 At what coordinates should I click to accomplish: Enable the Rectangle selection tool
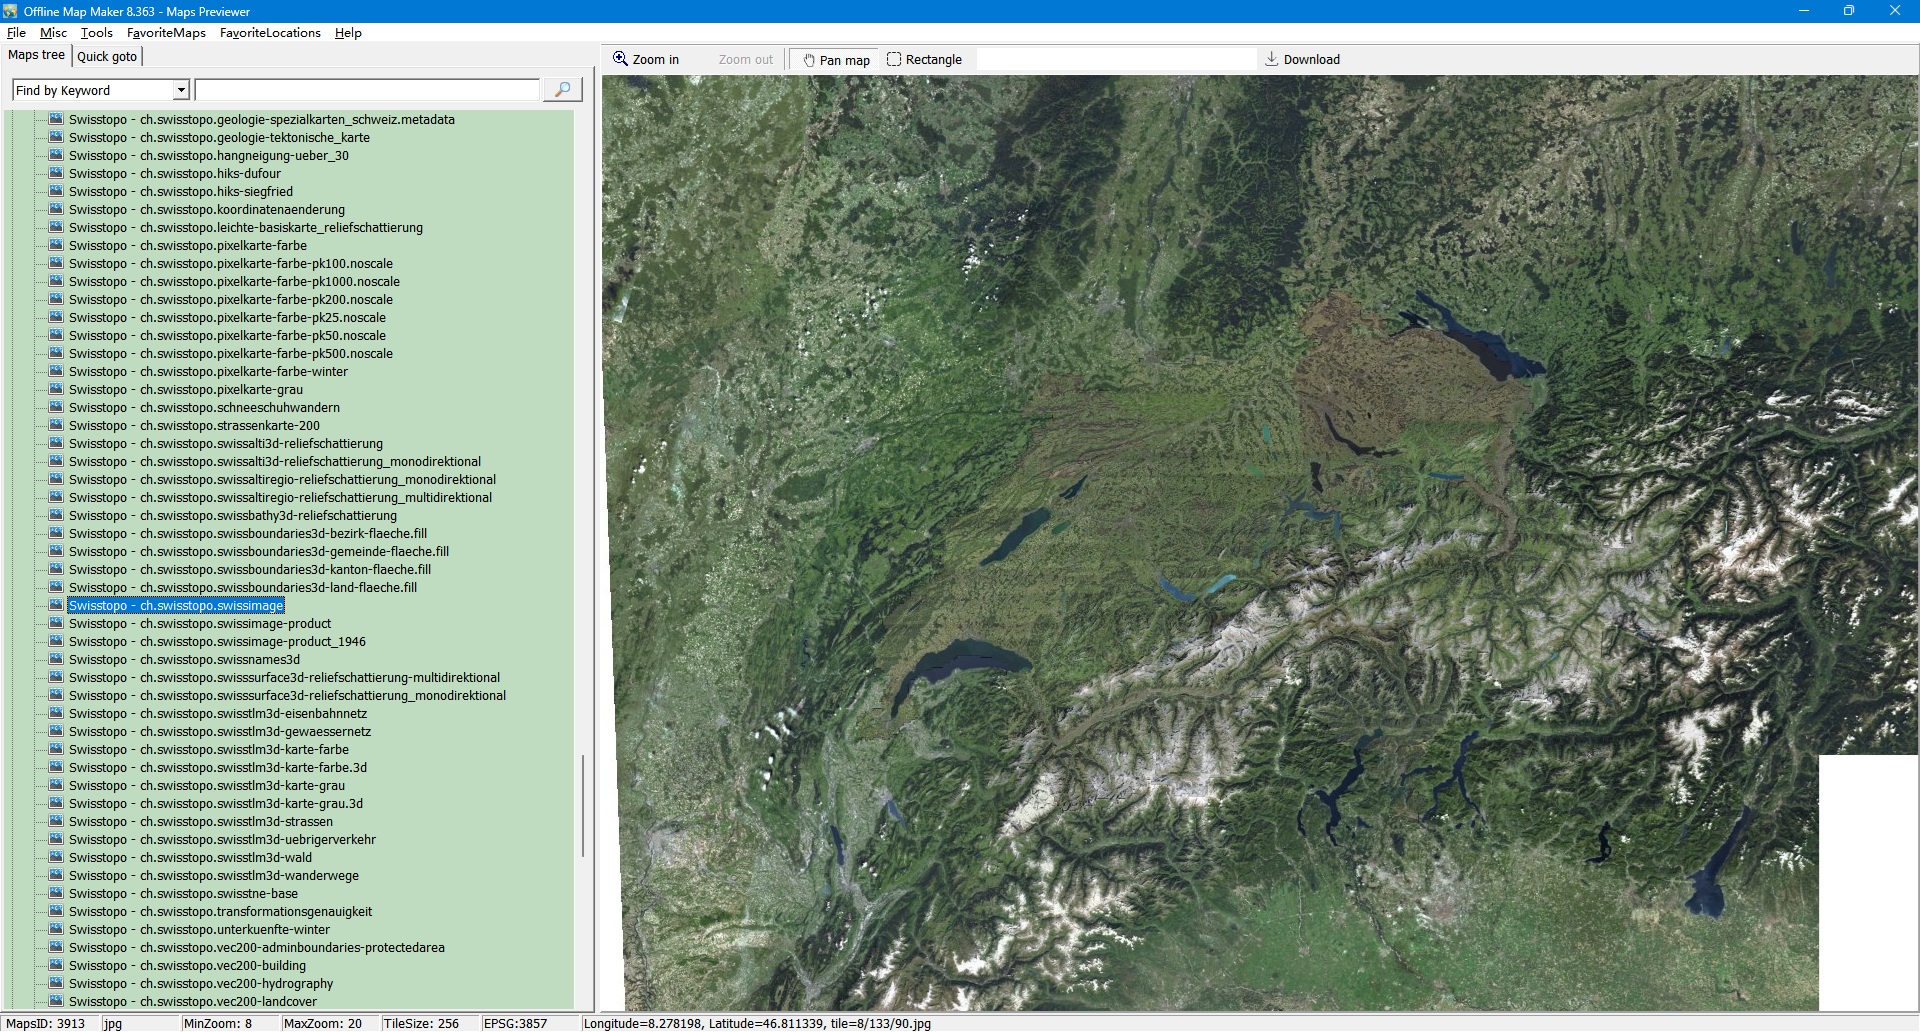click(x=924, y=60)
